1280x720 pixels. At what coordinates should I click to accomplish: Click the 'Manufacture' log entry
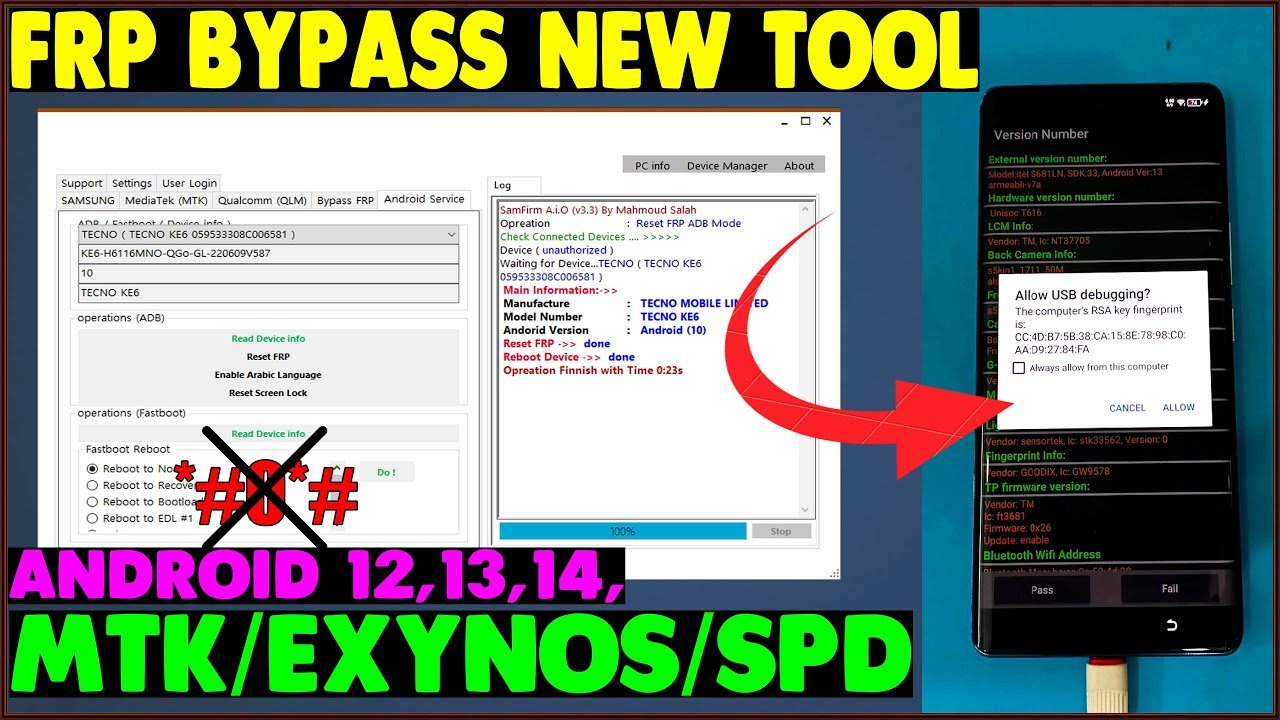(x=635, y=303)
